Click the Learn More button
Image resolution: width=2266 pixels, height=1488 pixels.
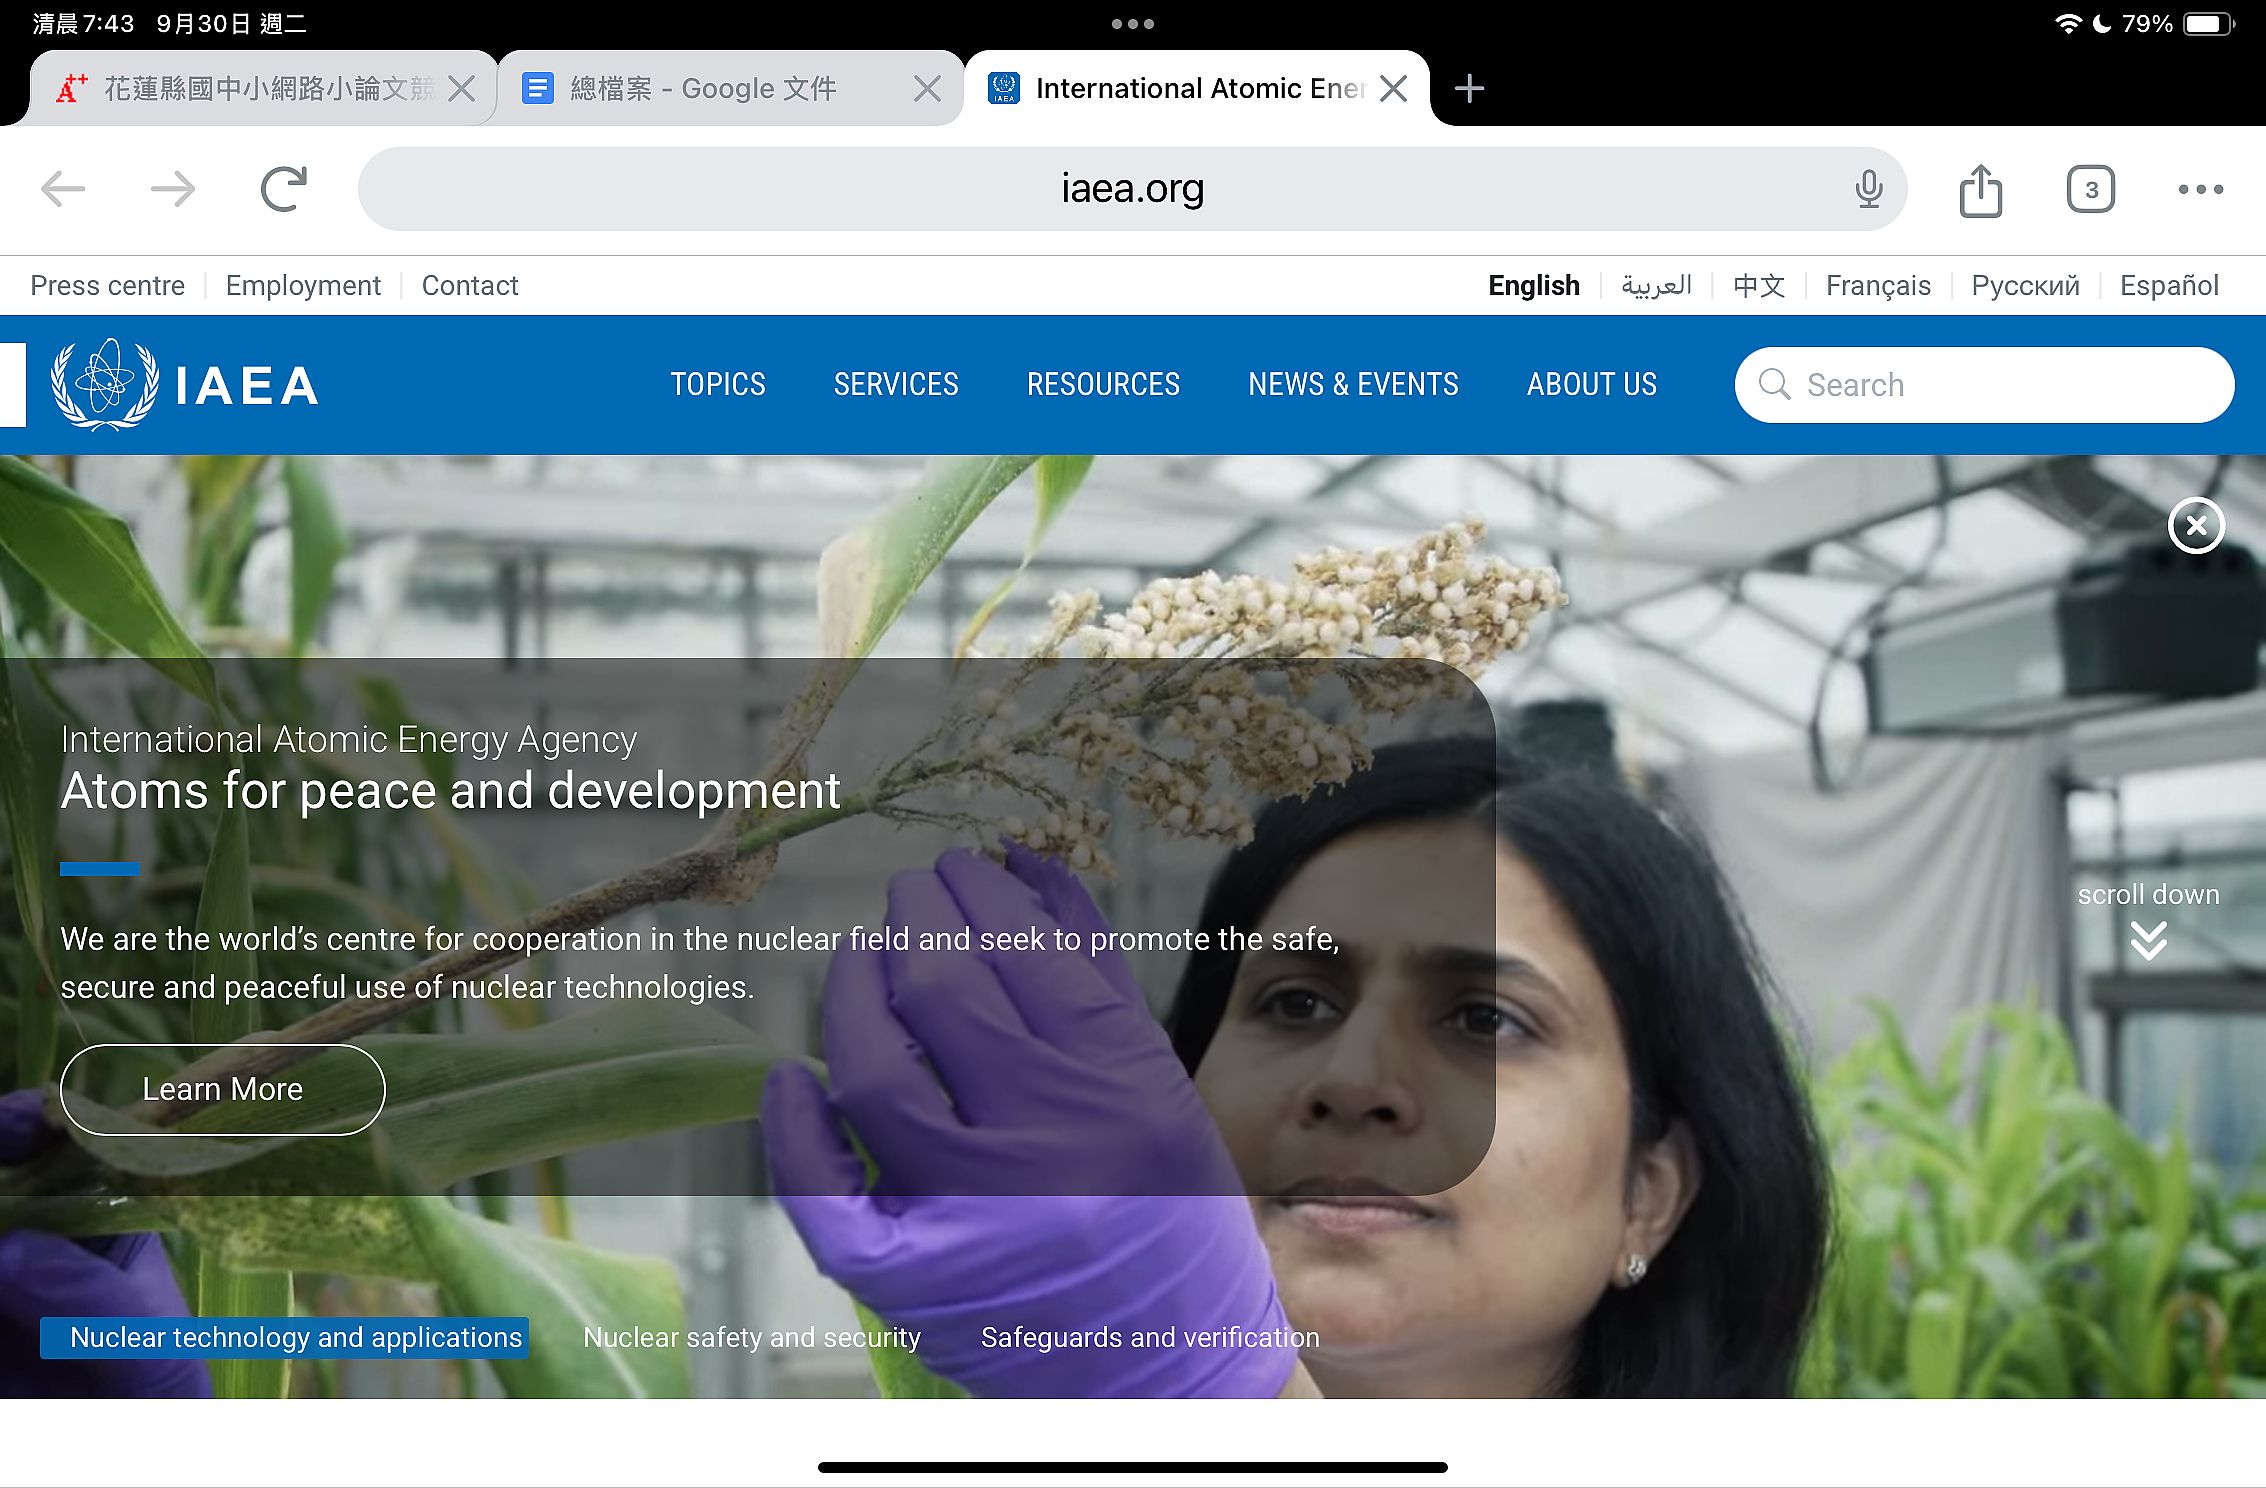[222, 1089]
